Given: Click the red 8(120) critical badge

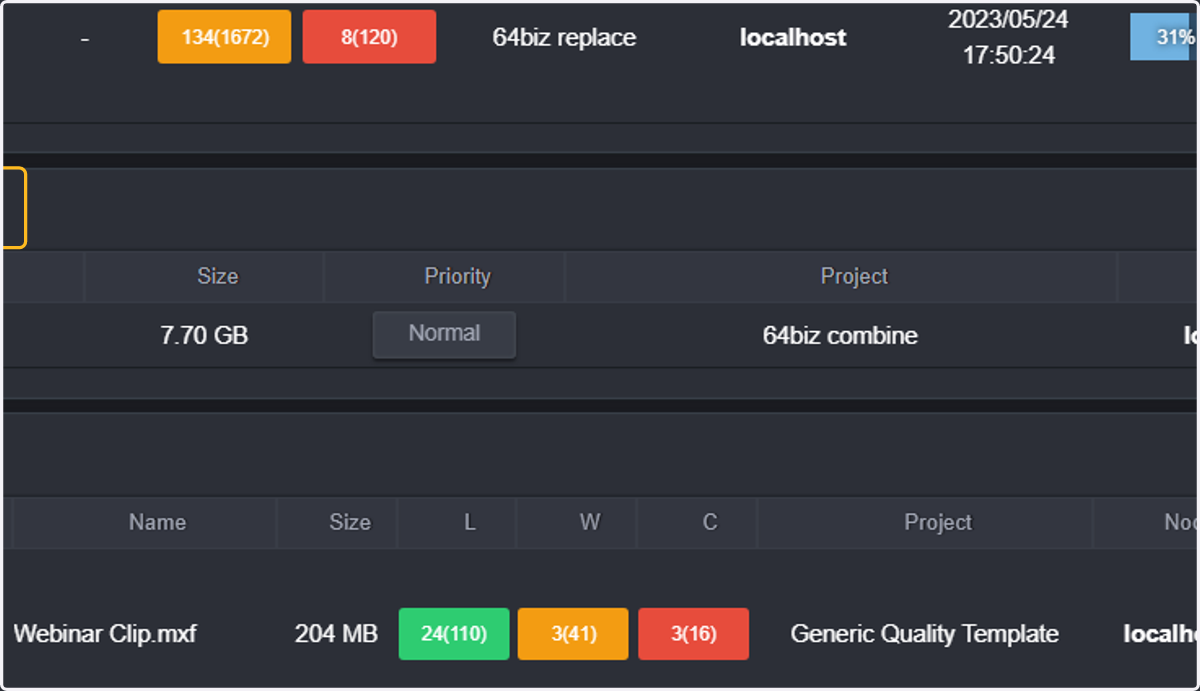Looking at the screenshot, I should click(369, 37).
